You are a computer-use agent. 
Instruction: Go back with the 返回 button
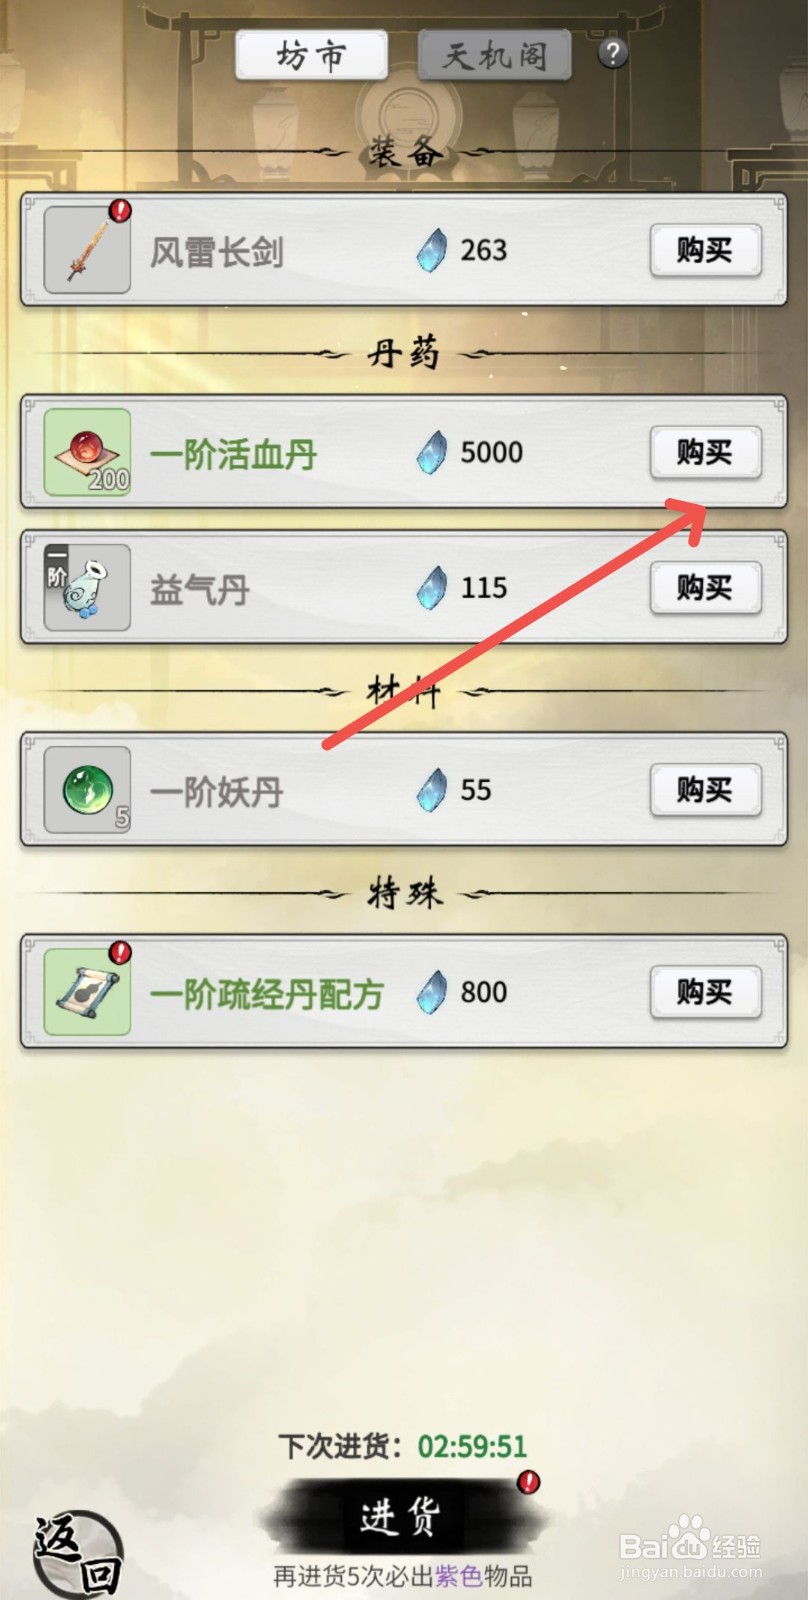point(78,1555)
